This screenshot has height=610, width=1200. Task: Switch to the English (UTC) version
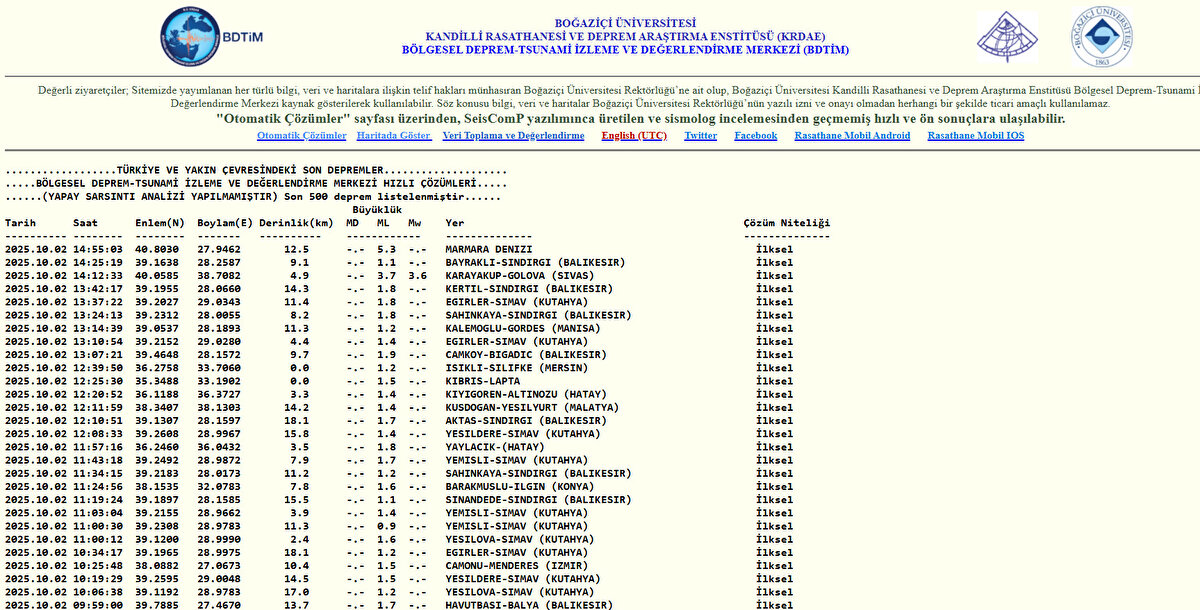click(634, 136)
